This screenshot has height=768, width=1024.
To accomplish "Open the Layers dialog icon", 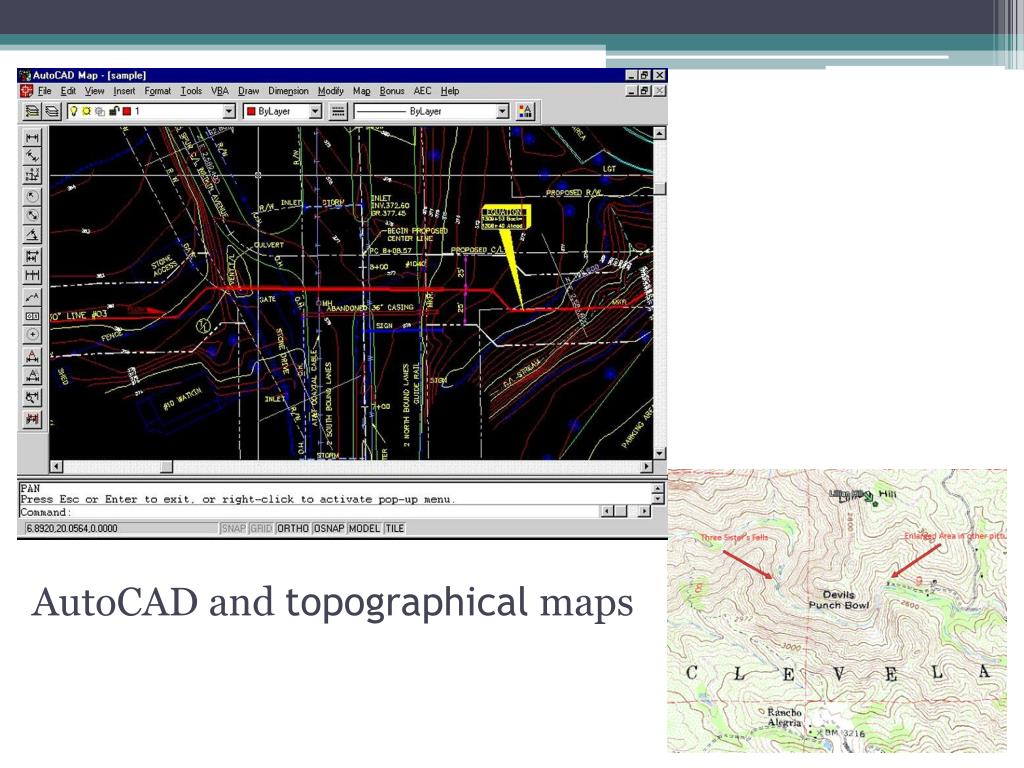I will (52, 112).
